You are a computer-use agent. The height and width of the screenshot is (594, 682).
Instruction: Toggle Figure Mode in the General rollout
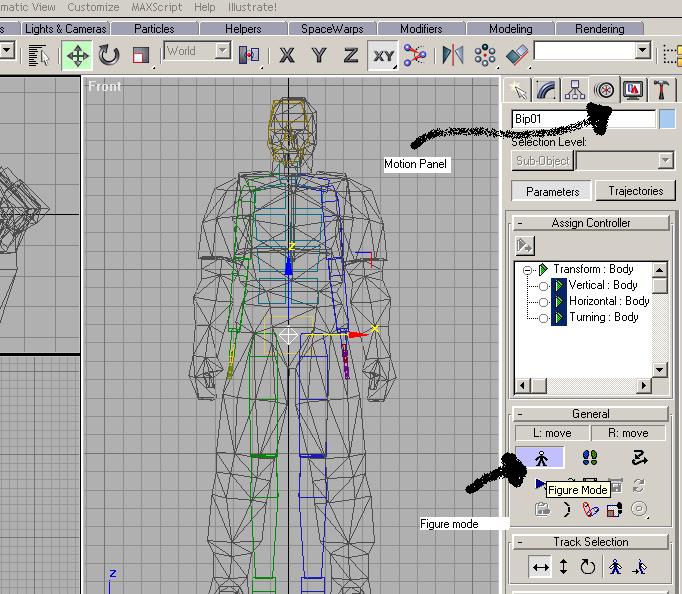click(540, 458)
